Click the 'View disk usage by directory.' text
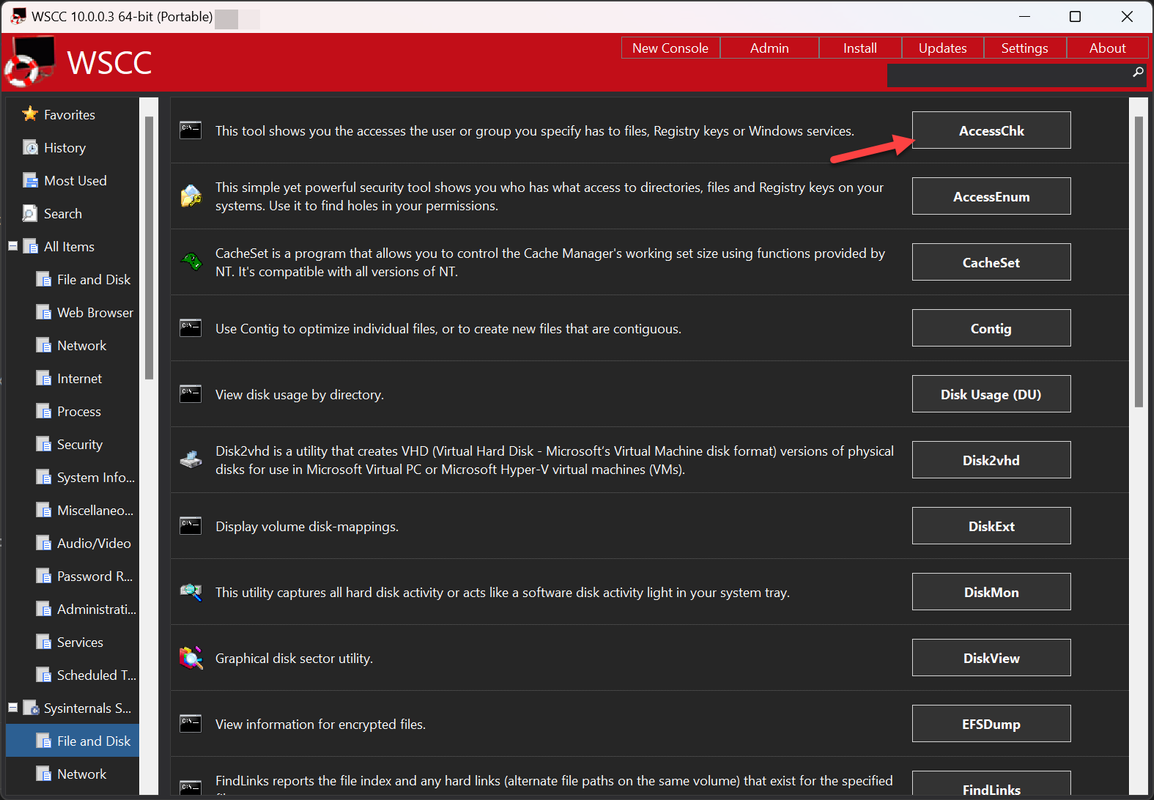This screenshot has height=800, width=1154. 300,394
